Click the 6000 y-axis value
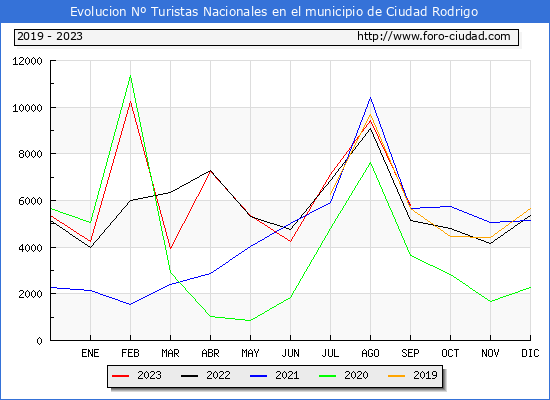 tap(30, 201)
